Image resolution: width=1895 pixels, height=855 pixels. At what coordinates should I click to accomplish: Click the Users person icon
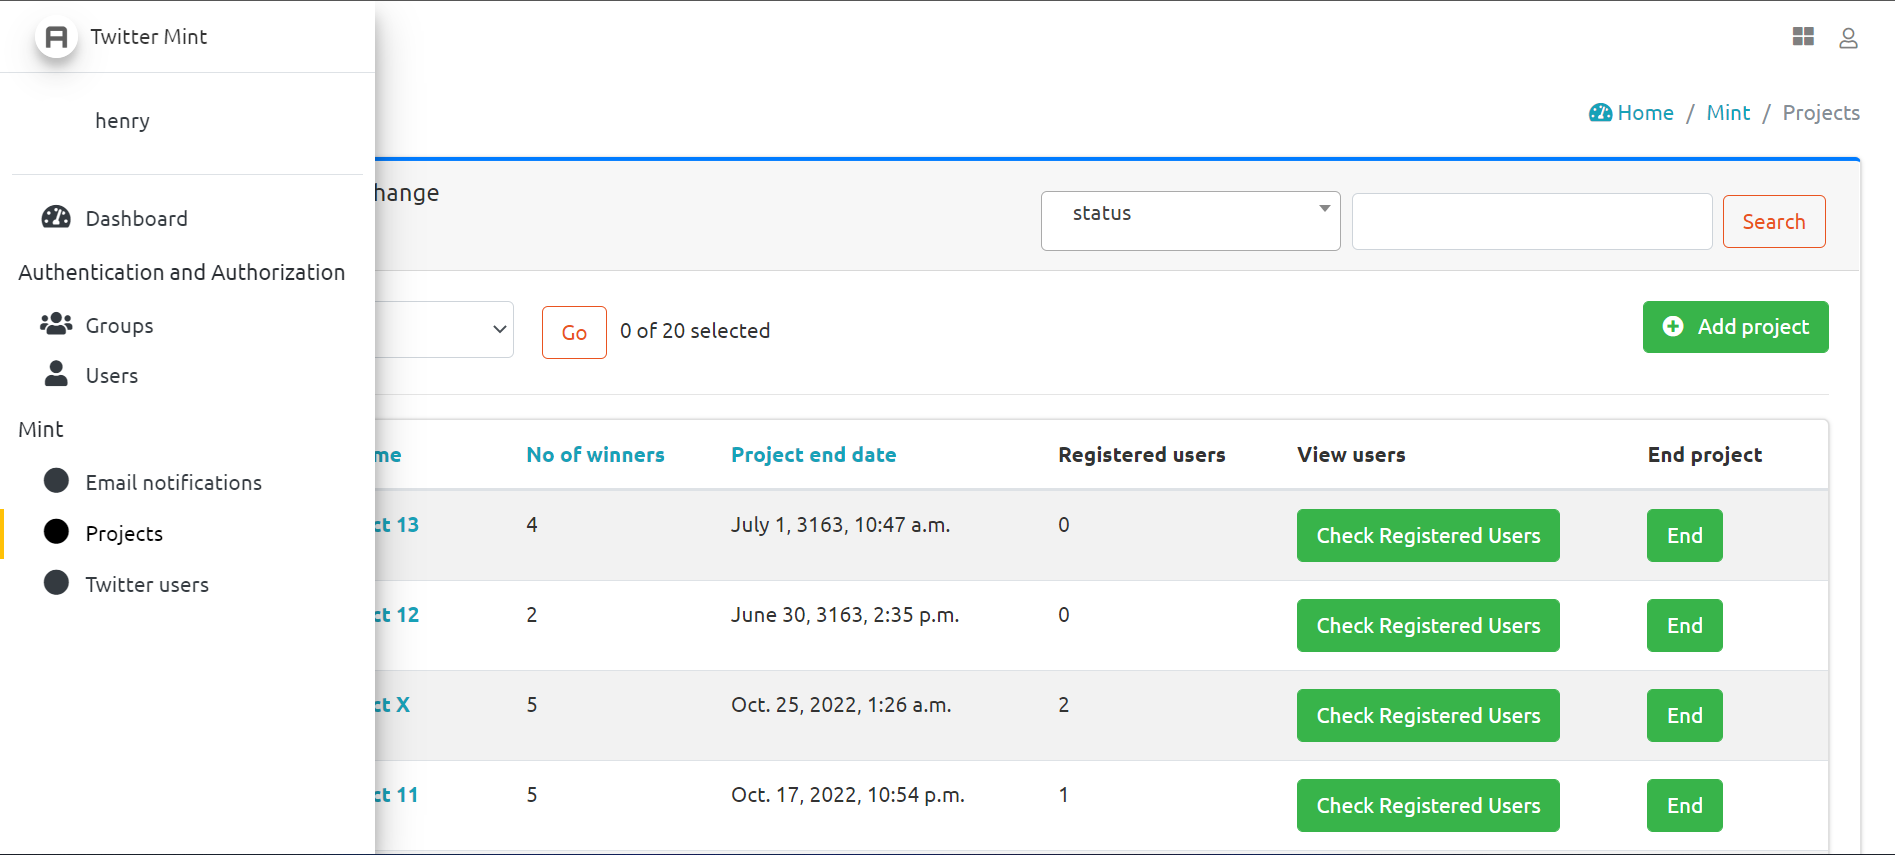coord(56,374)
